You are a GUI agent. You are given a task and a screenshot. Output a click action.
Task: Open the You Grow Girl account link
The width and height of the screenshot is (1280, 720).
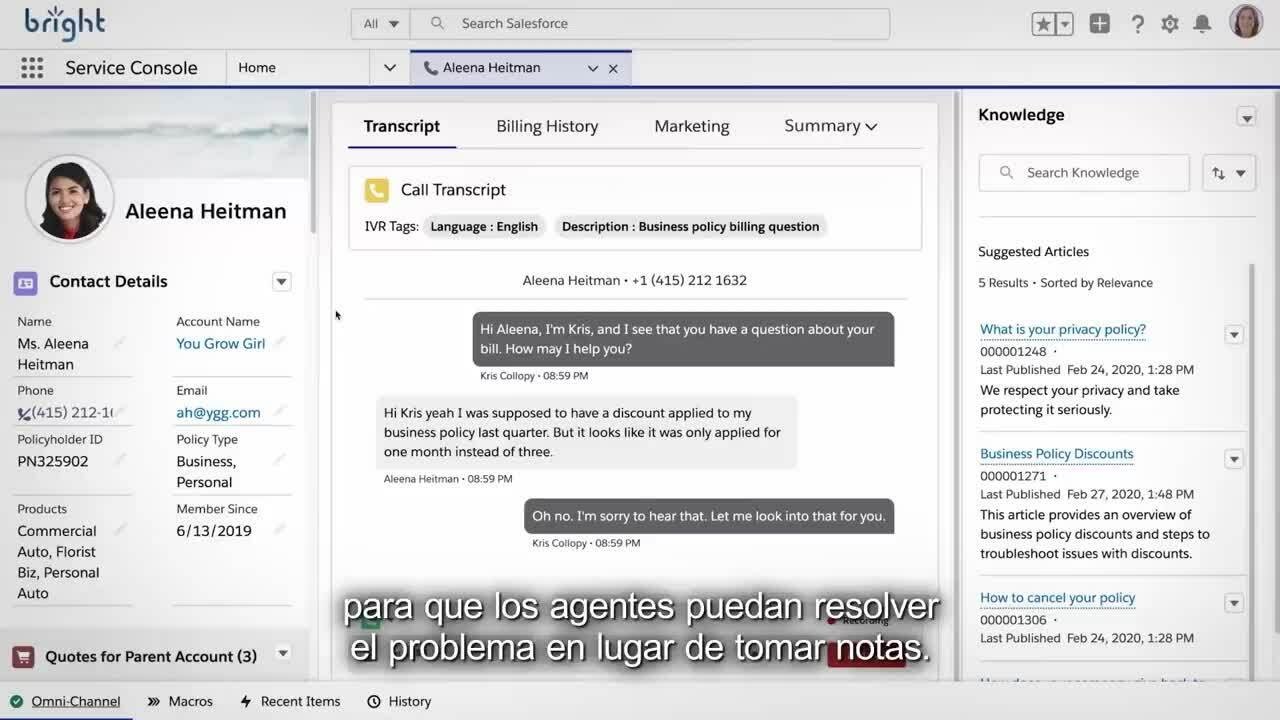[x=221, y=343]
